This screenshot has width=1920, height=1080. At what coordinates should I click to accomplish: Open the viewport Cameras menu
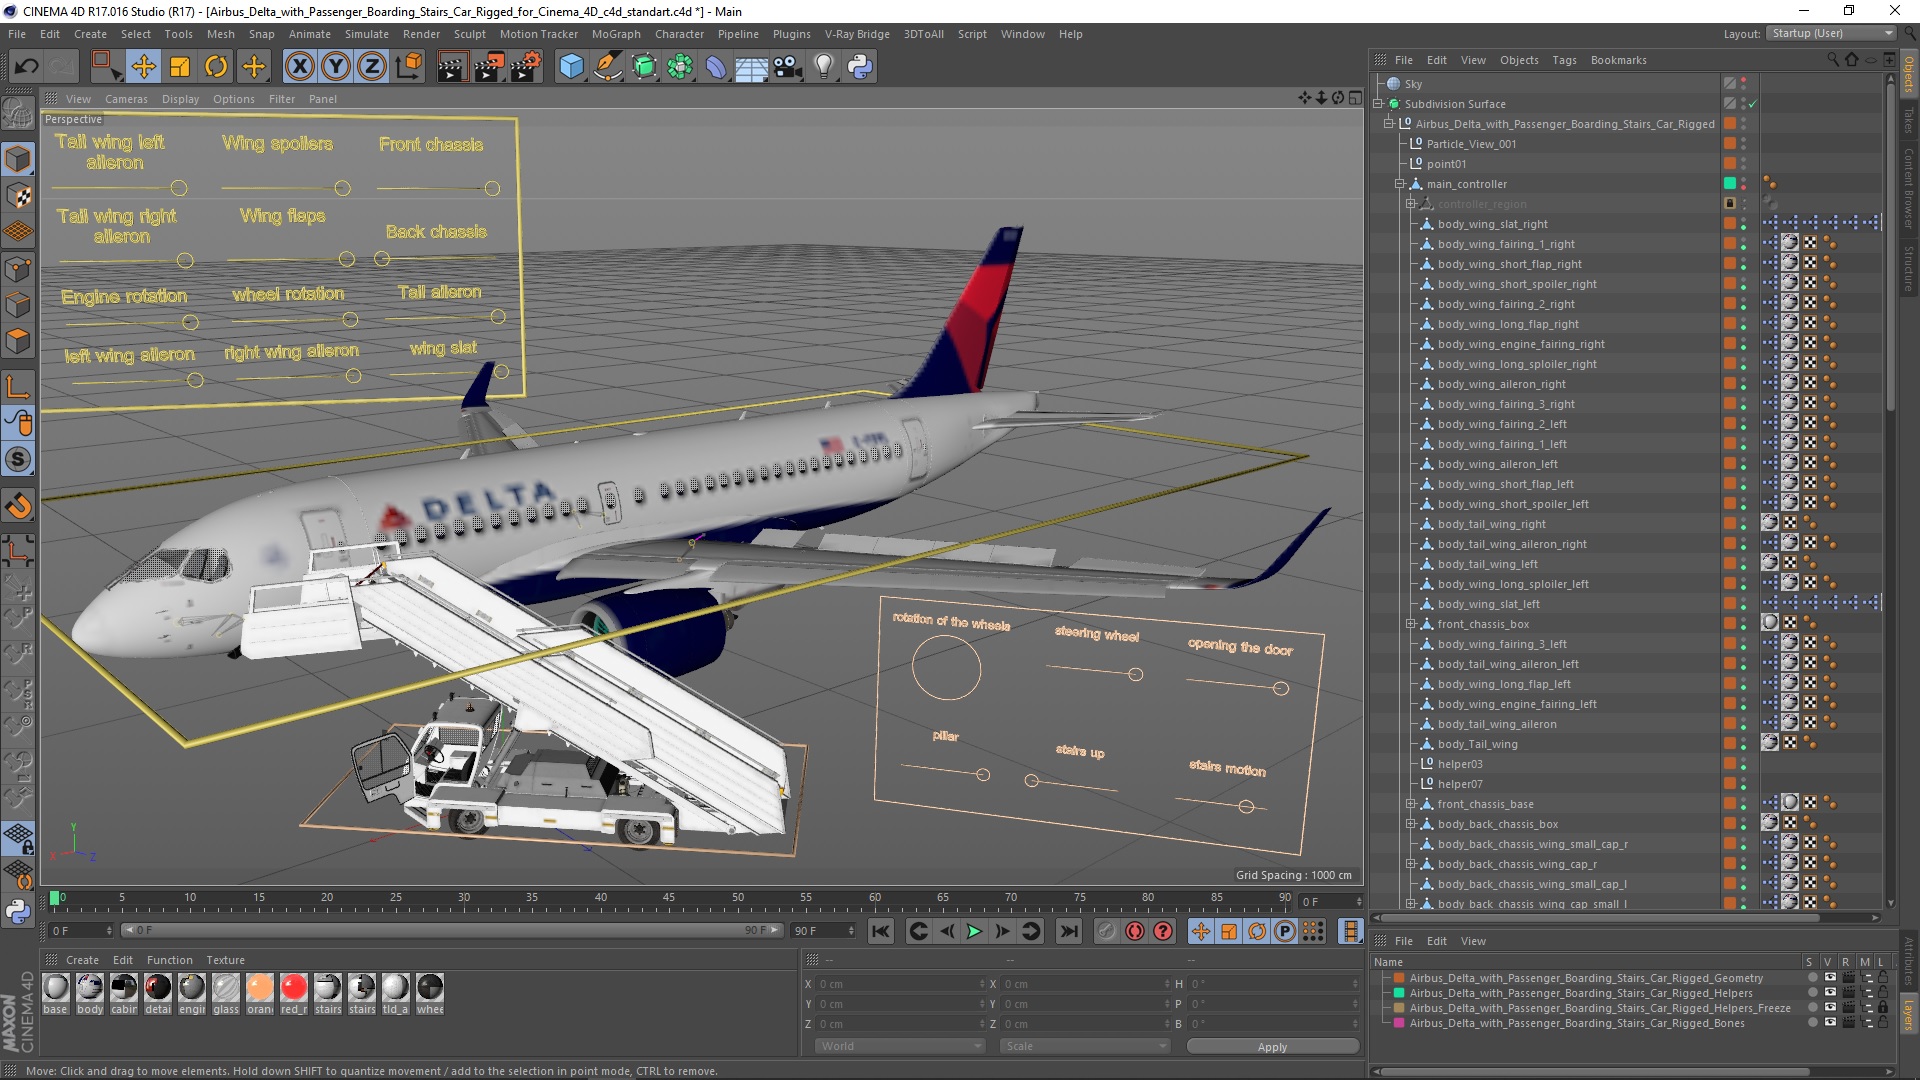[126, 99]
